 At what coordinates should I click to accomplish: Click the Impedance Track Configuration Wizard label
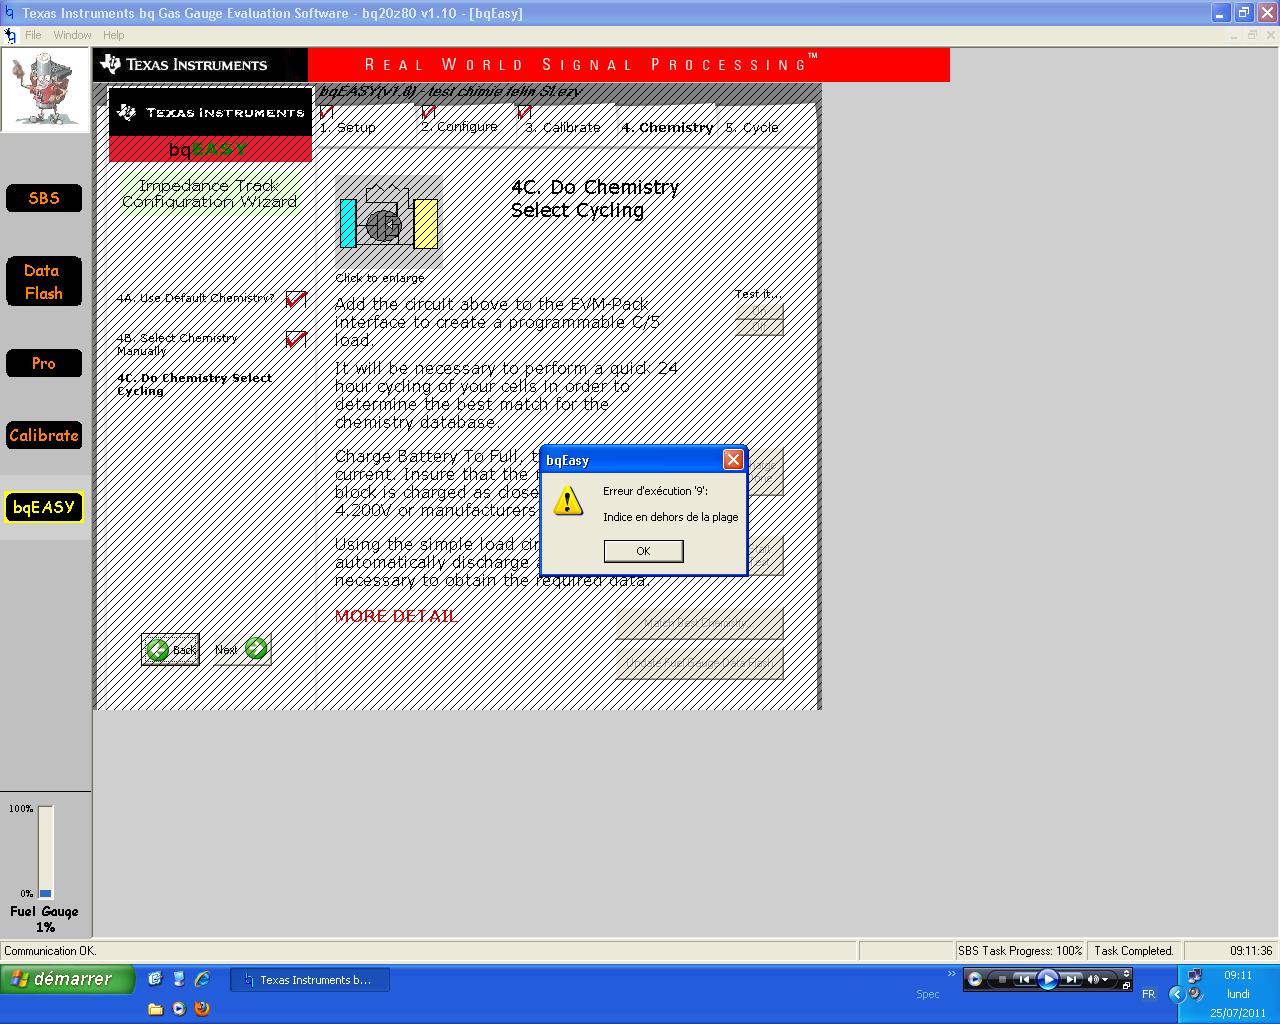click(209, 193)
